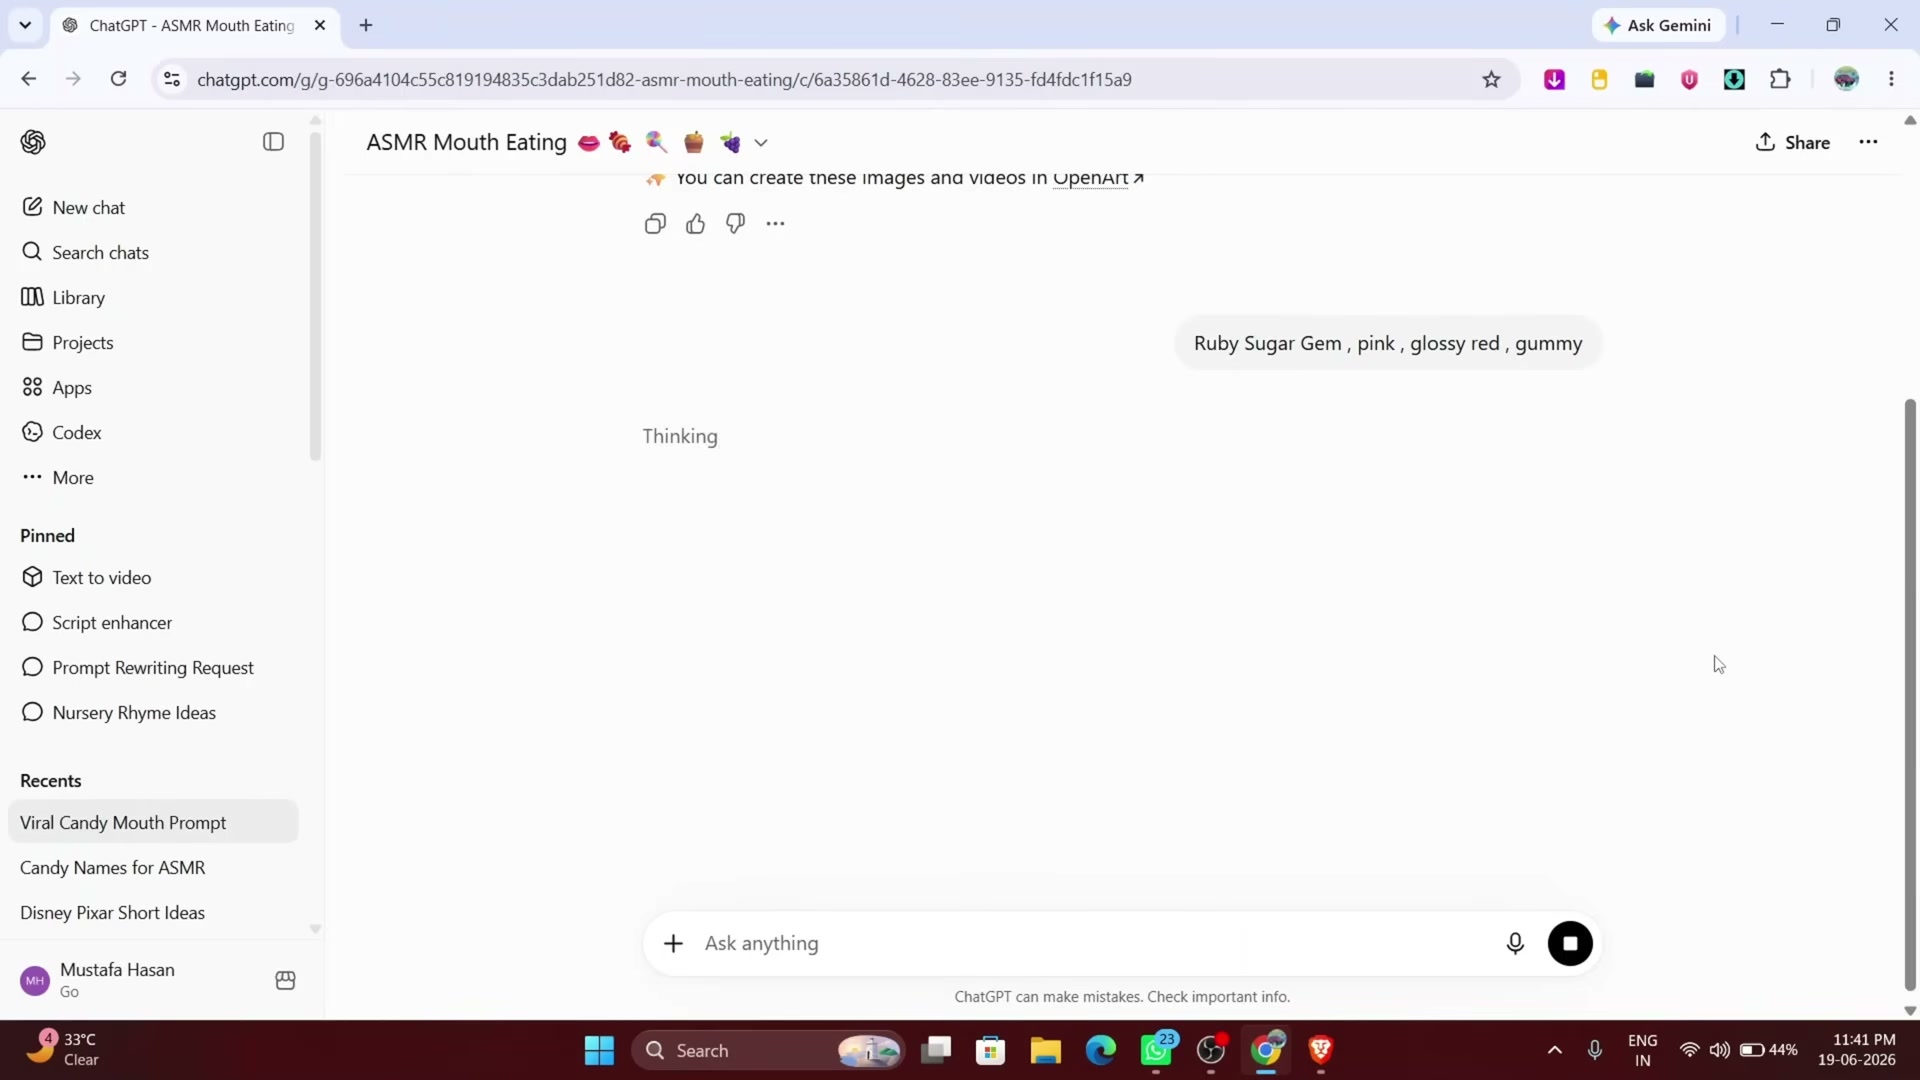Follow the OpenArt link

point(1098,178)
